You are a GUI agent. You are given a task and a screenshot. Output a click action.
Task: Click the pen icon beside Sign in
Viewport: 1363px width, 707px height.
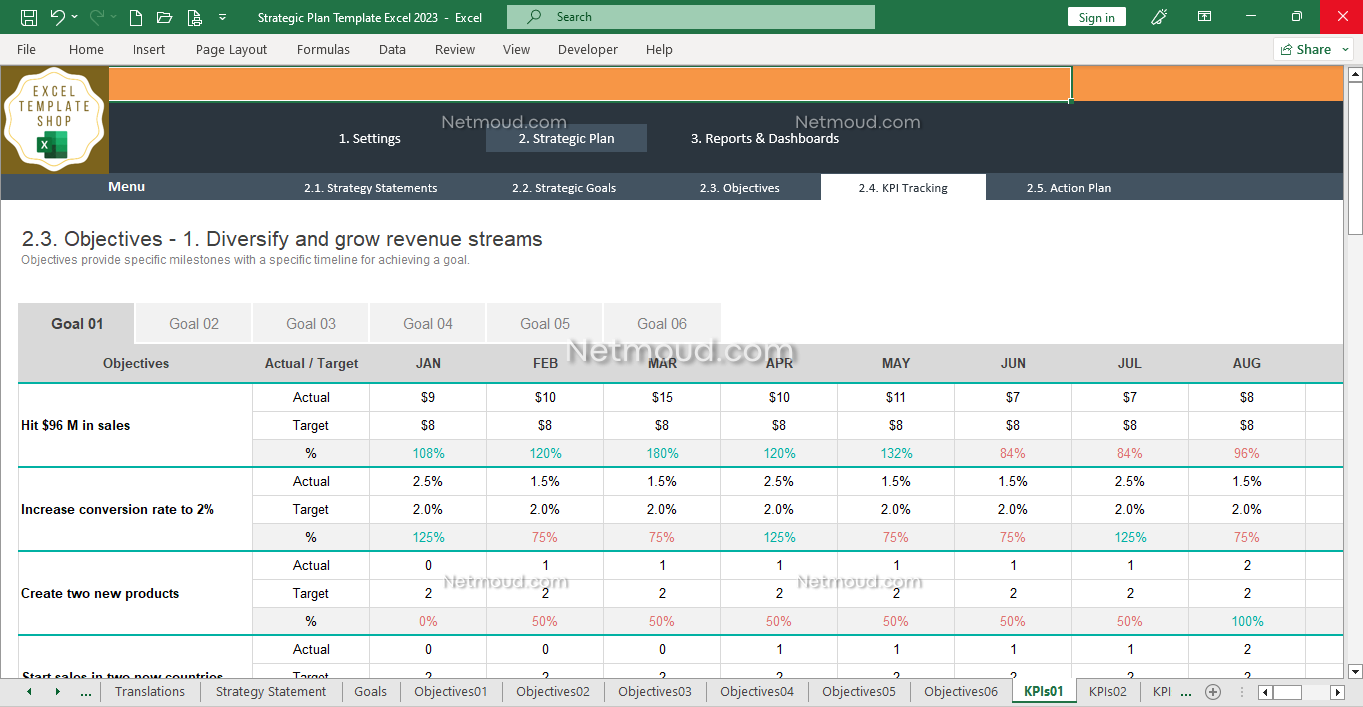click(x=1160, y=17)
